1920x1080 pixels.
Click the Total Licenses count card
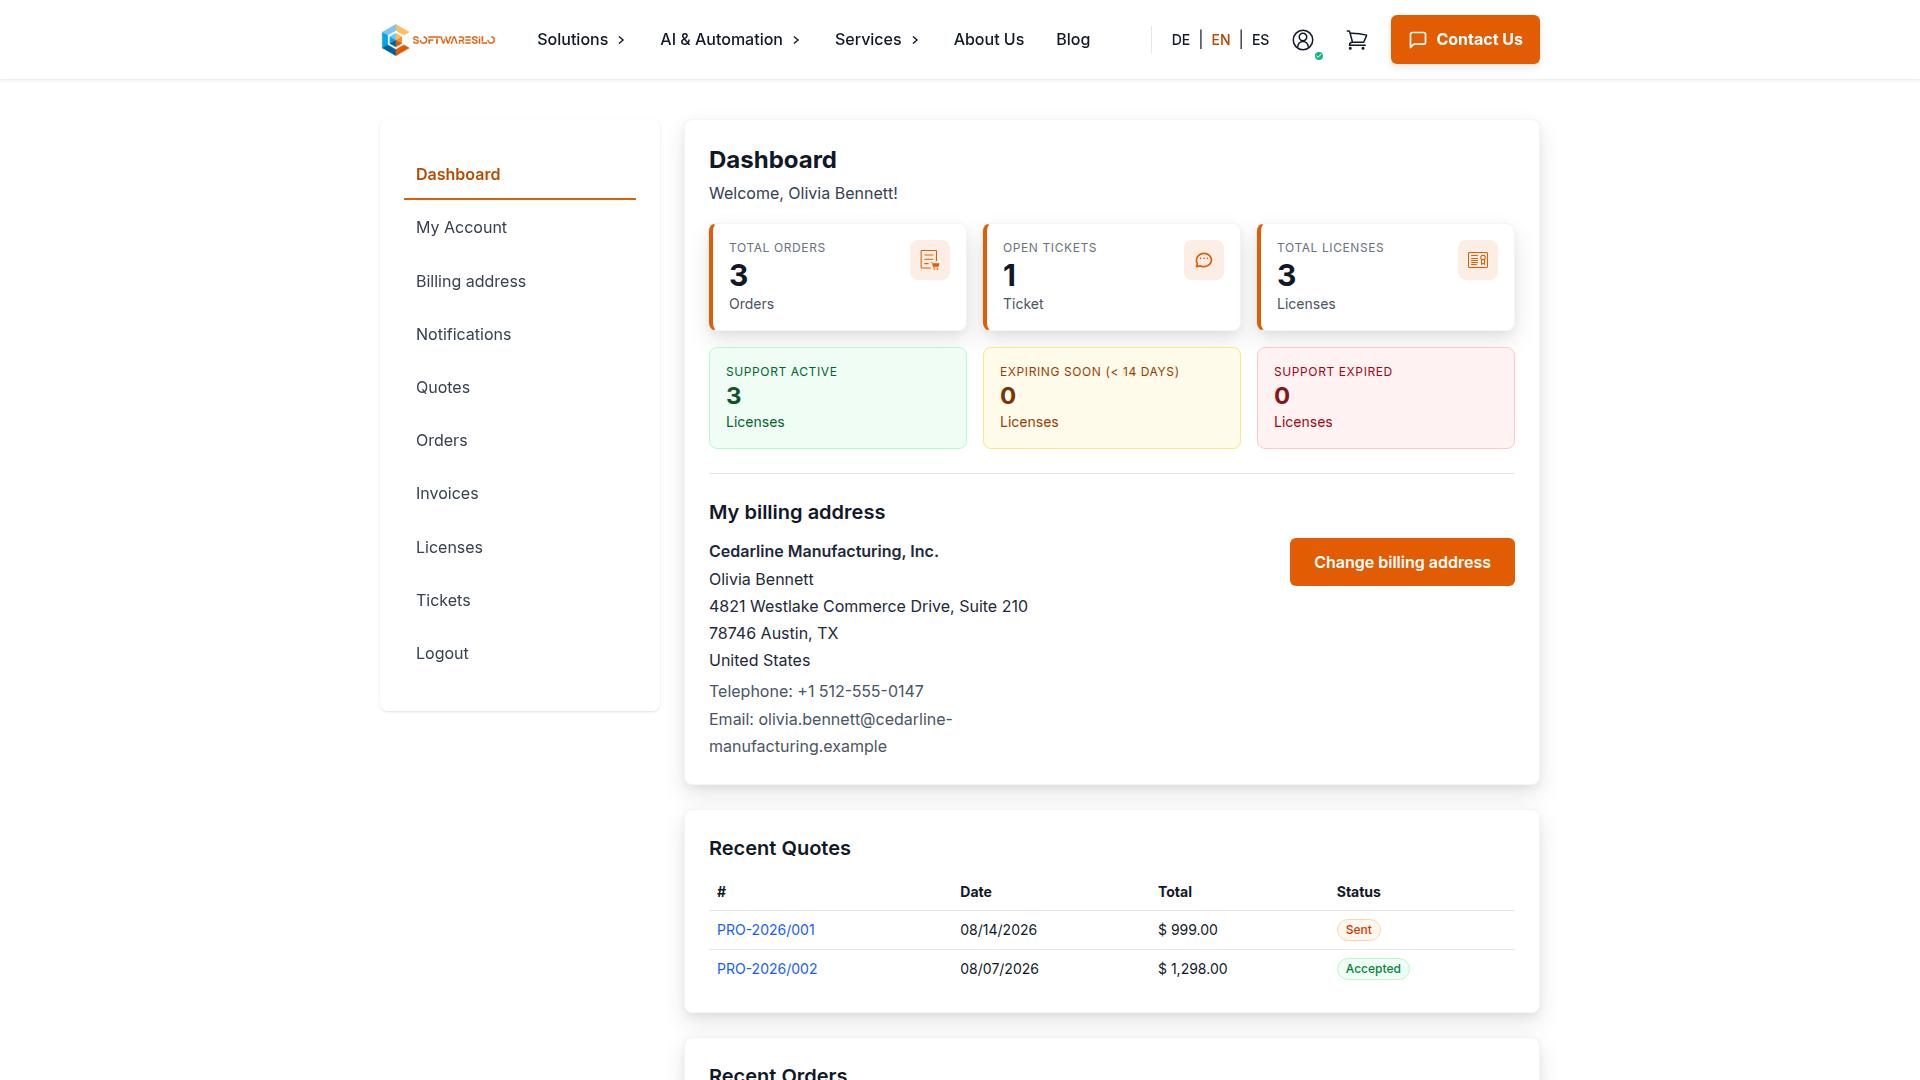tap(1386, 277)
